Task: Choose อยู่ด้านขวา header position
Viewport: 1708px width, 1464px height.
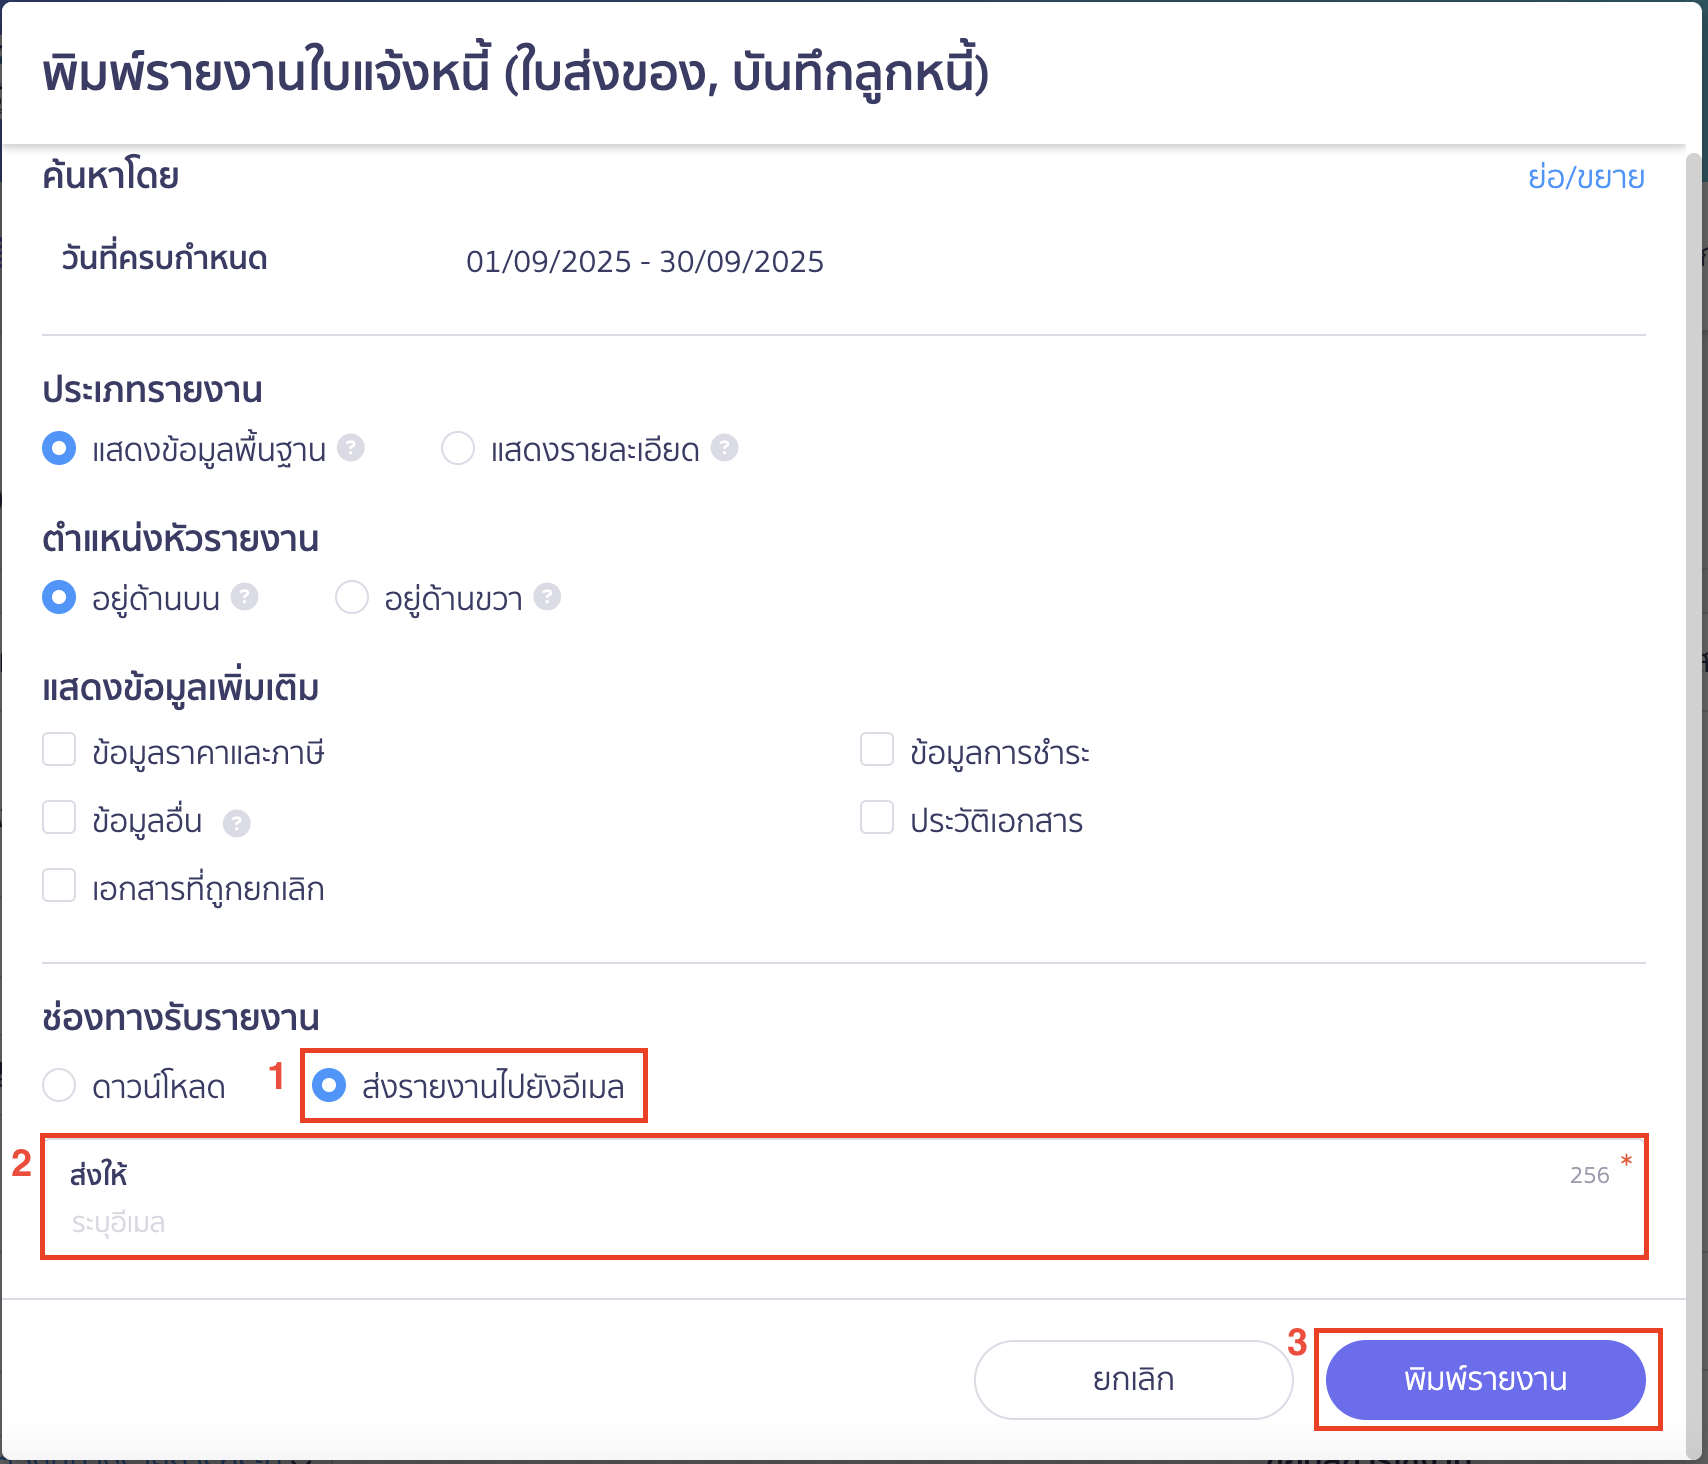Action: click(x=352, y=597)
